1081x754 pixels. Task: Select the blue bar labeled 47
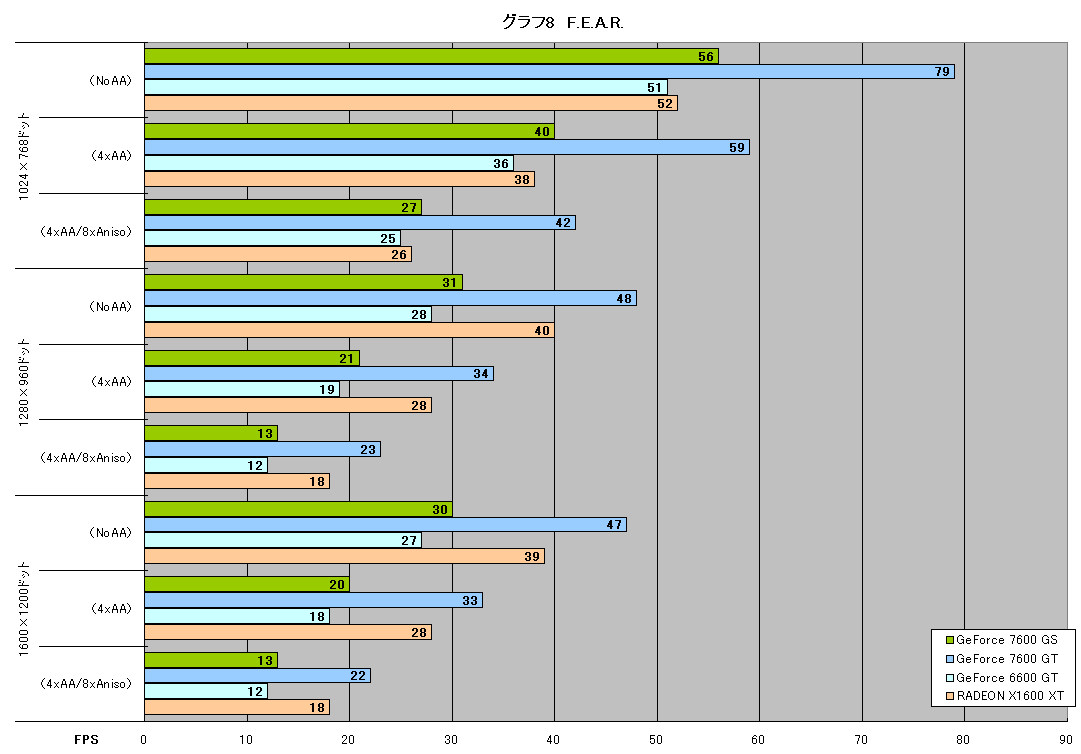[385, 524]
